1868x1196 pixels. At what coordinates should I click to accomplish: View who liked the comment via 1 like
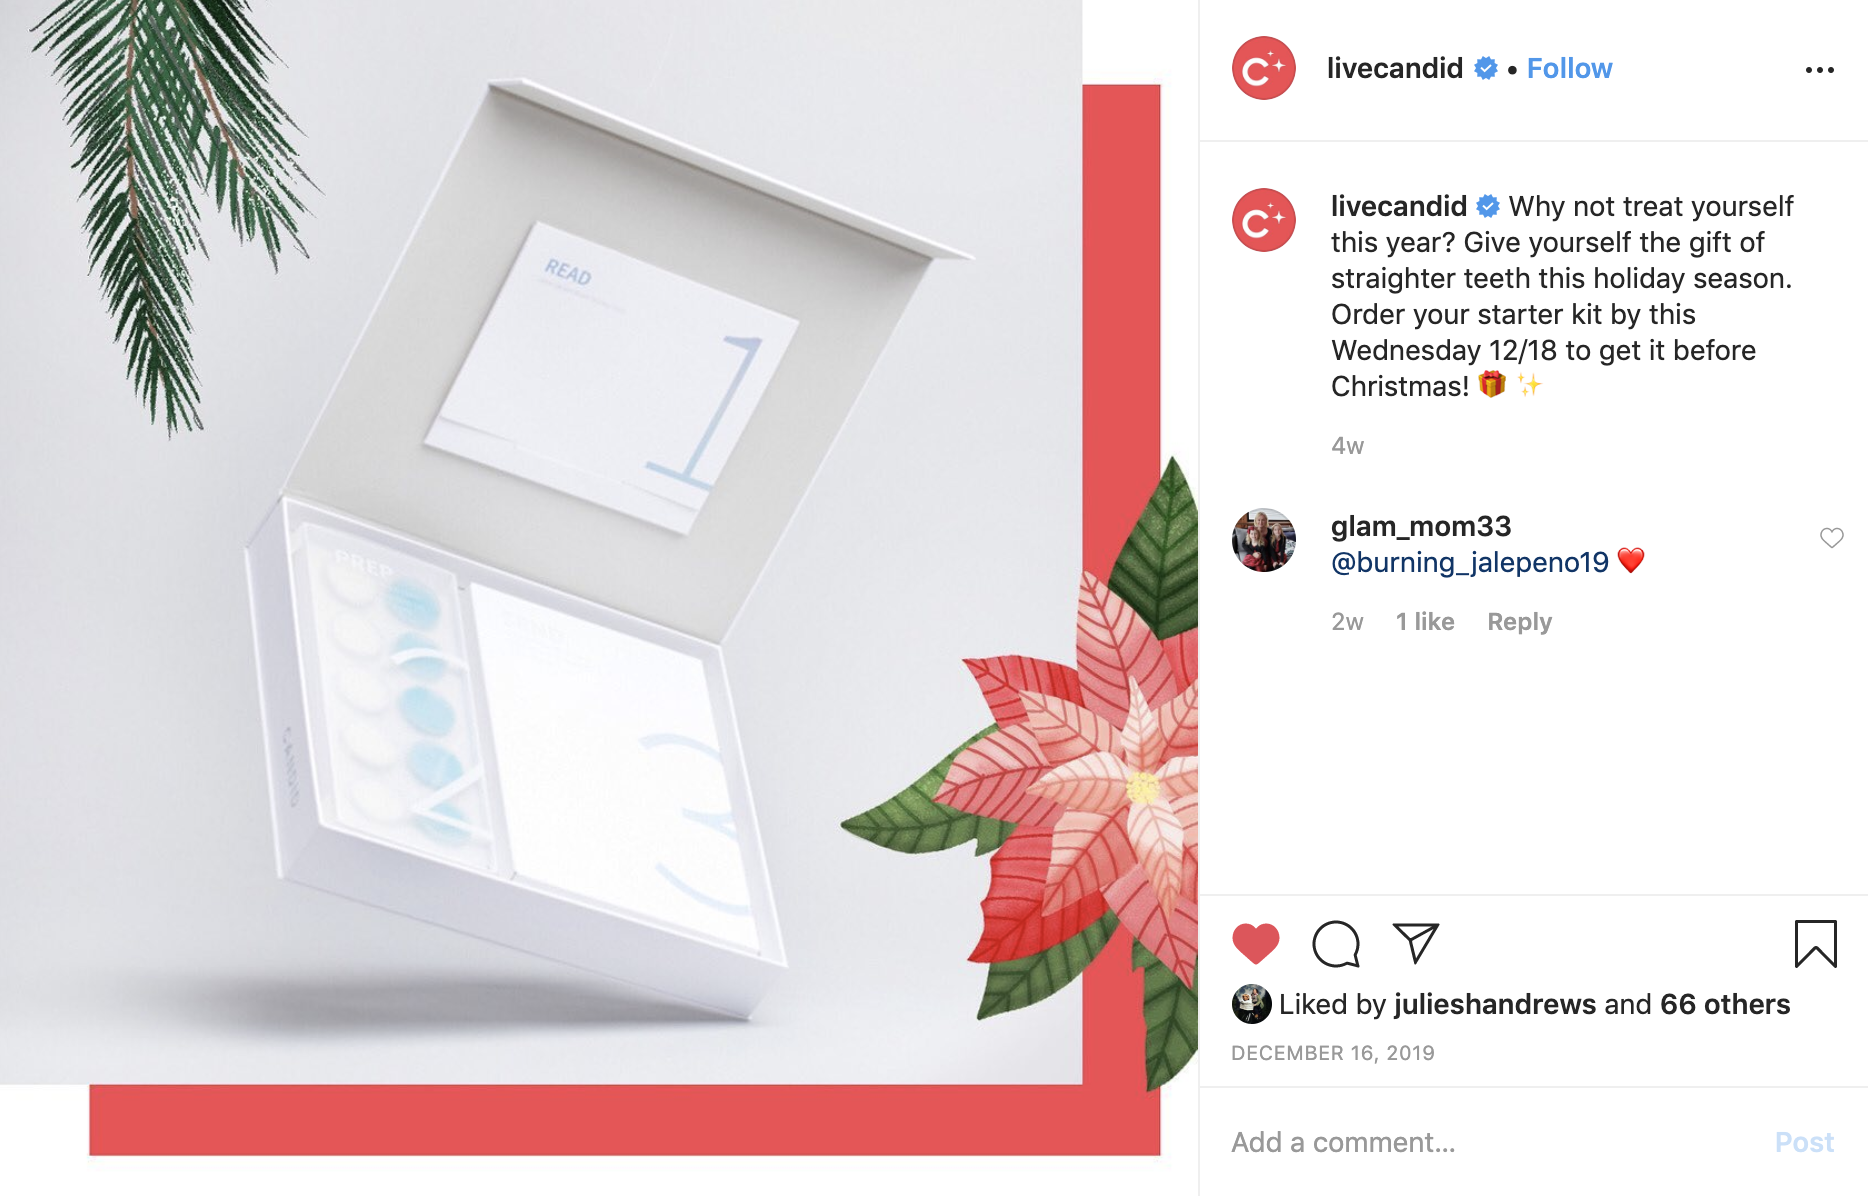coord(1425,622)
